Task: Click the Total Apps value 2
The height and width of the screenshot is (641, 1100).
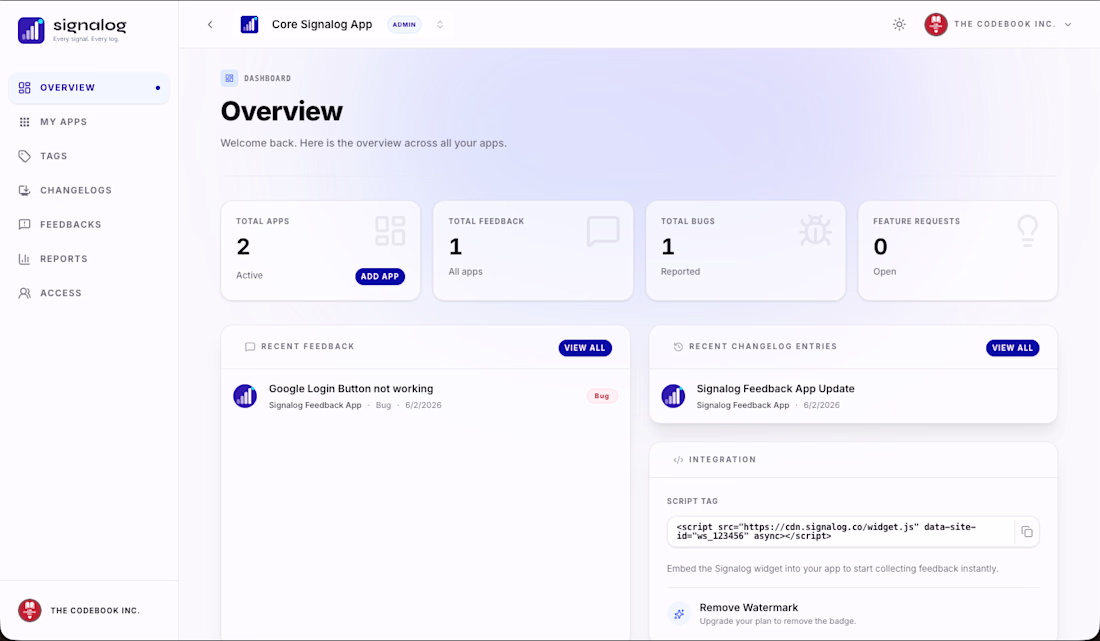Action: [243, 247]
